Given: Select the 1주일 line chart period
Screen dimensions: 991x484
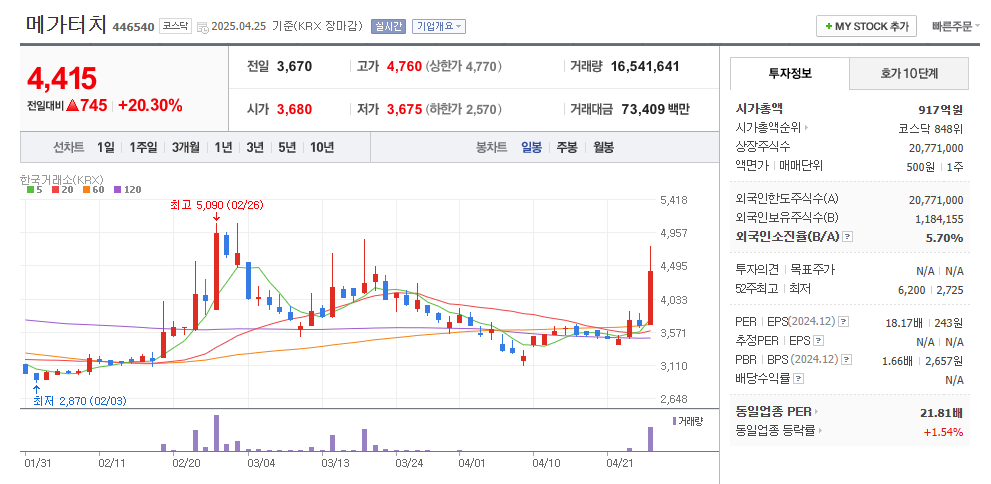Looking at the screenshot, I should coord(142,147).
